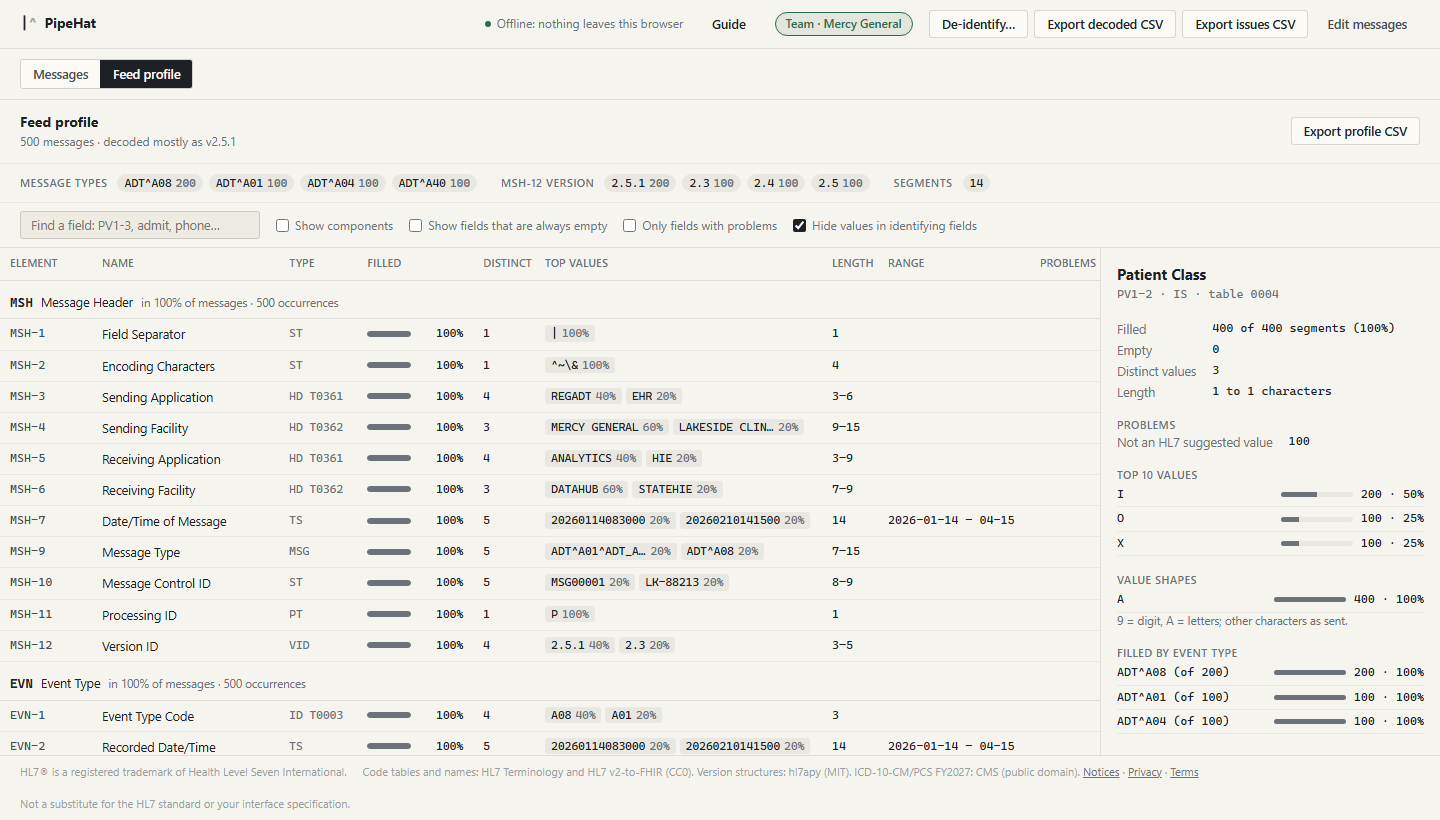The image size is (1440, 820).
Task: Click the 2.5.1 200 version chip
Action: 640,183
